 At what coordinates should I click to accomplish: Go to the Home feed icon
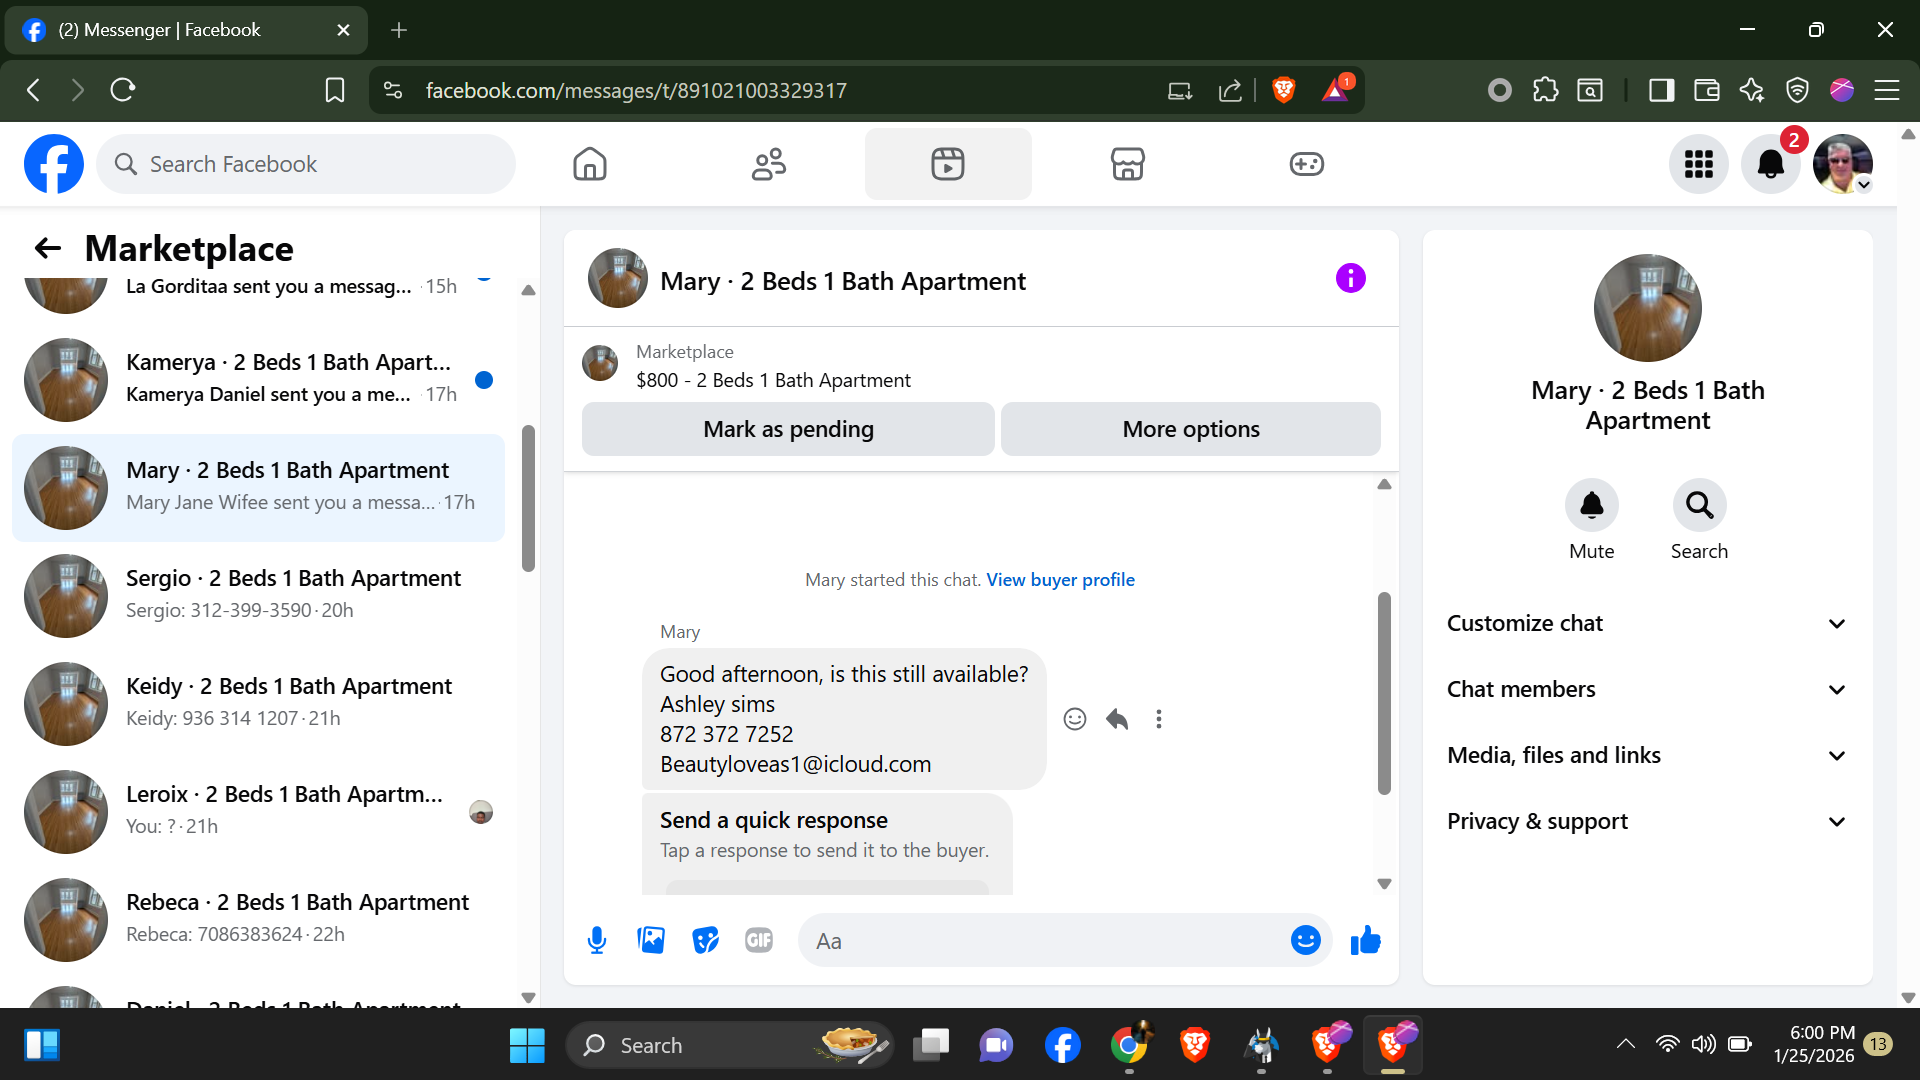(x=590, y=164)
